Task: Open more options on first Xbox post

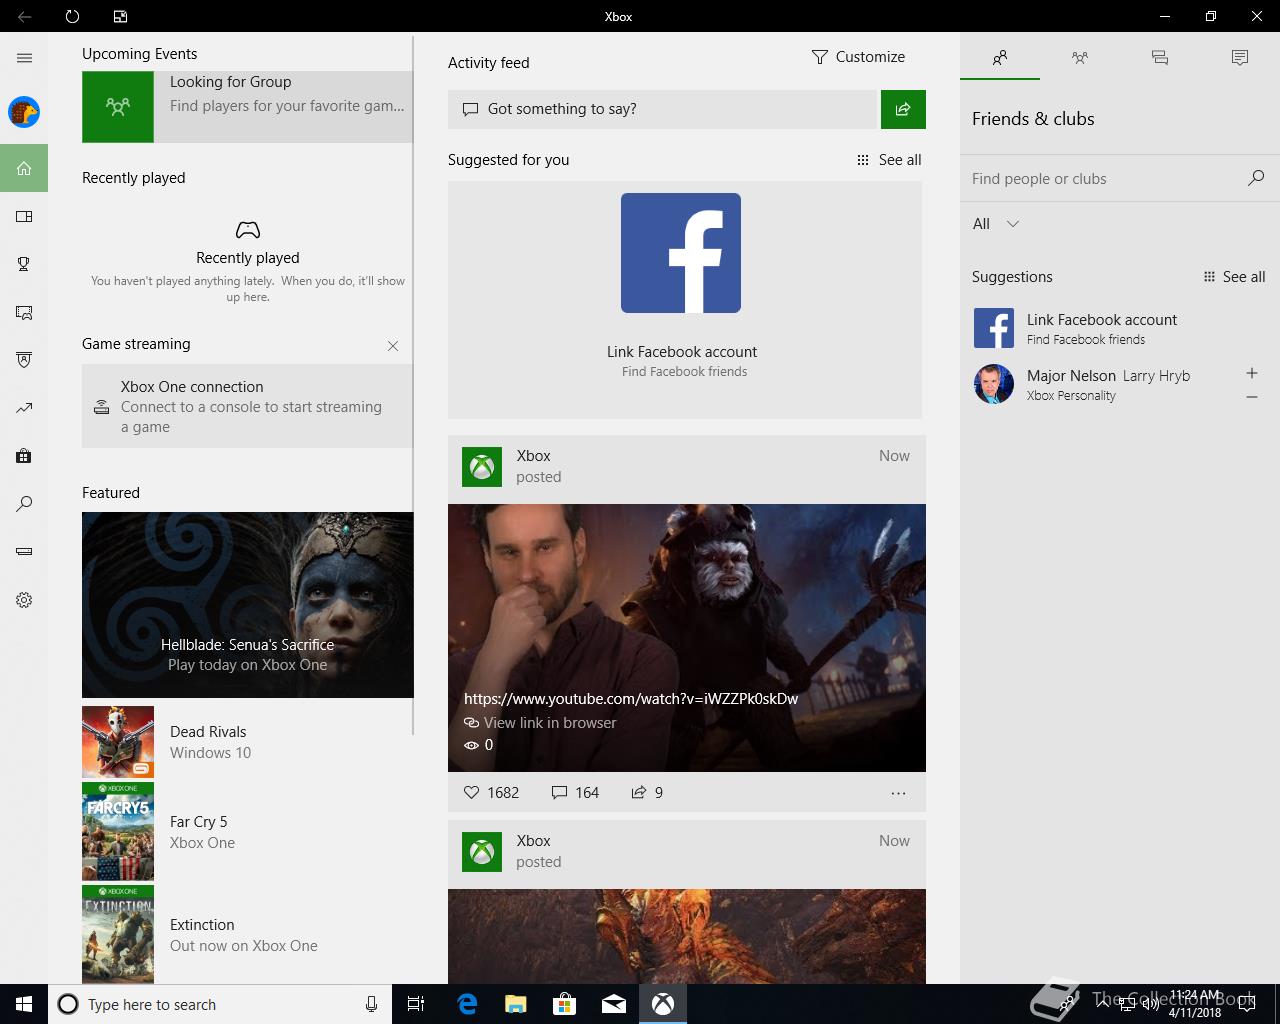Action: click(x=898, y=793)
